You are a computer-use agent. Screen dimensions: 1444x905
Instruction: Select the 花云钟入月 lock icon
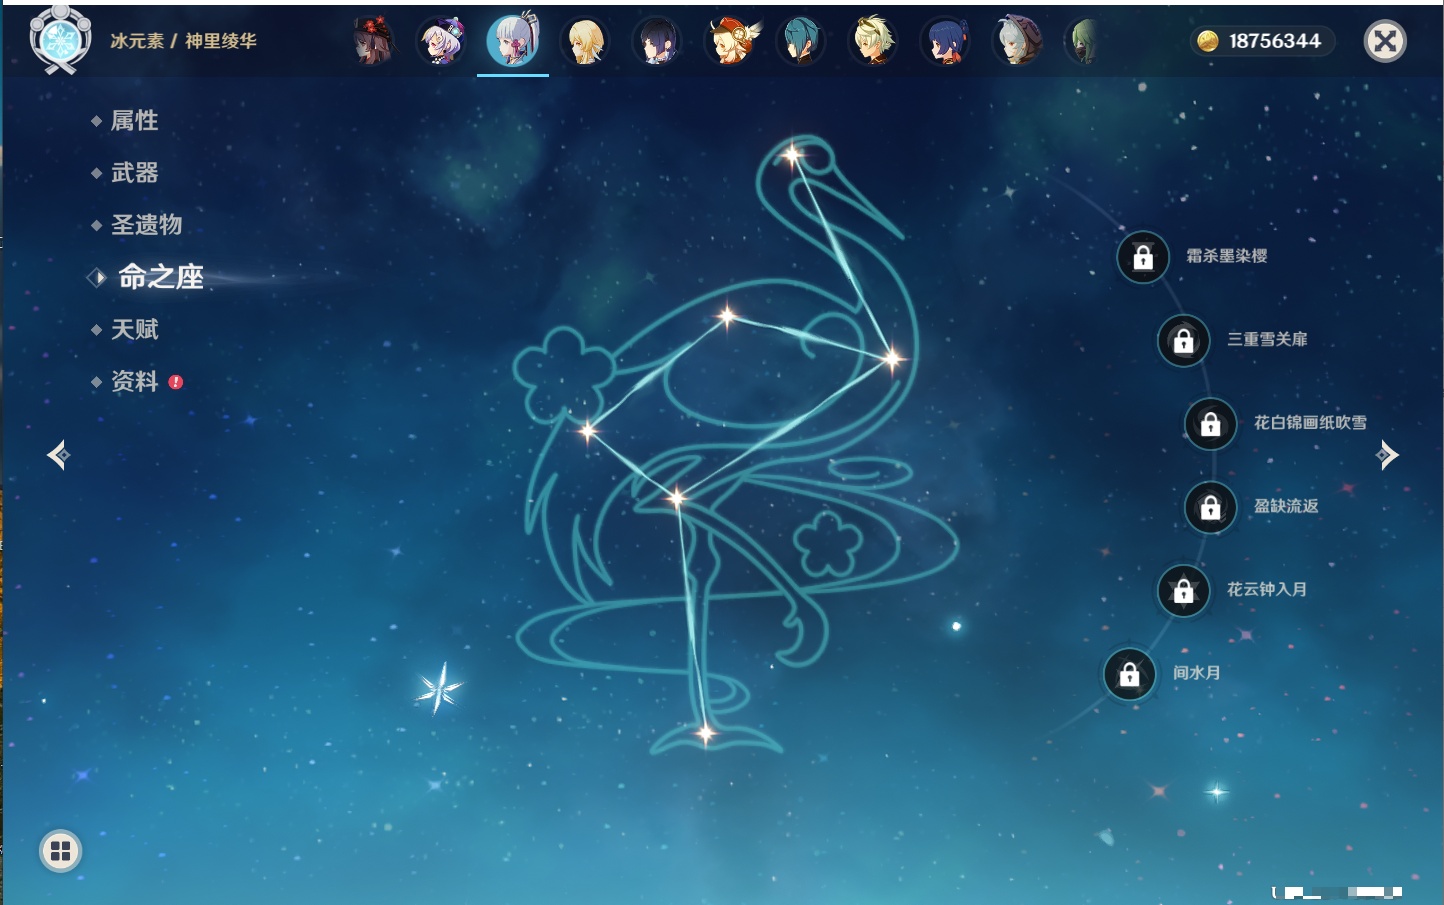[x=1183, y=590]
